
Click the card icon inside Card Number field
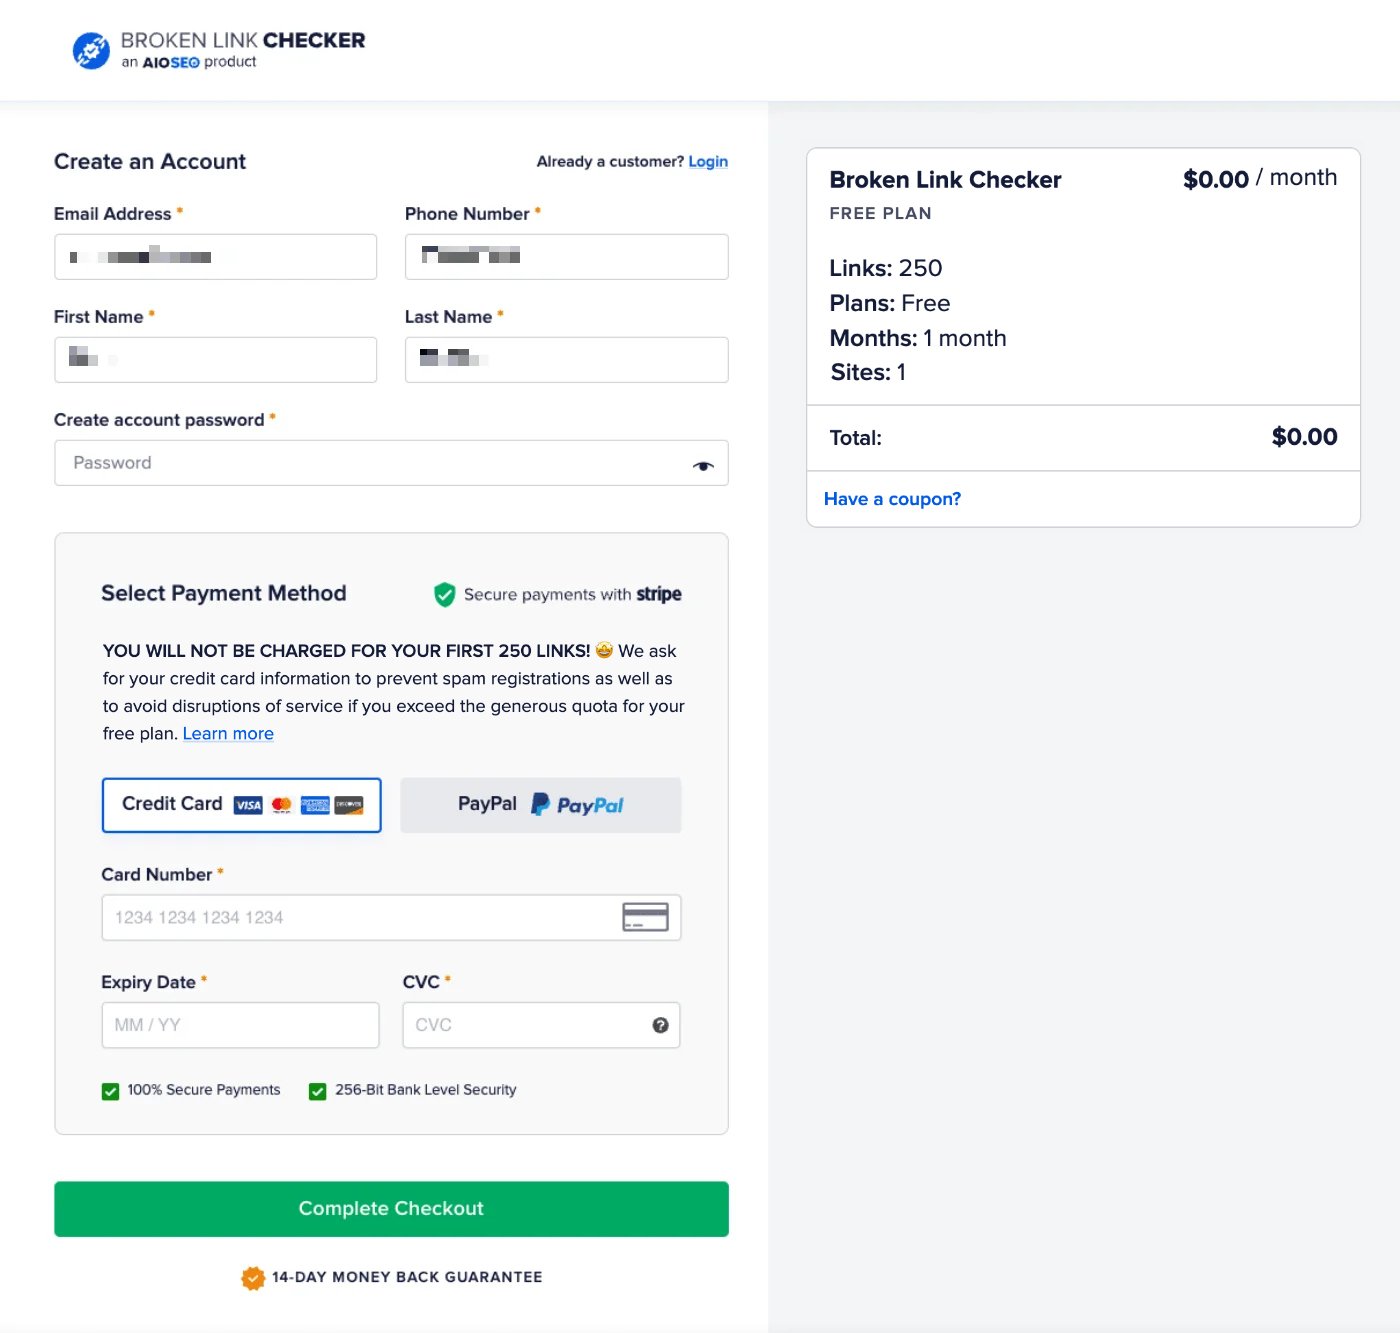(645, 916)
